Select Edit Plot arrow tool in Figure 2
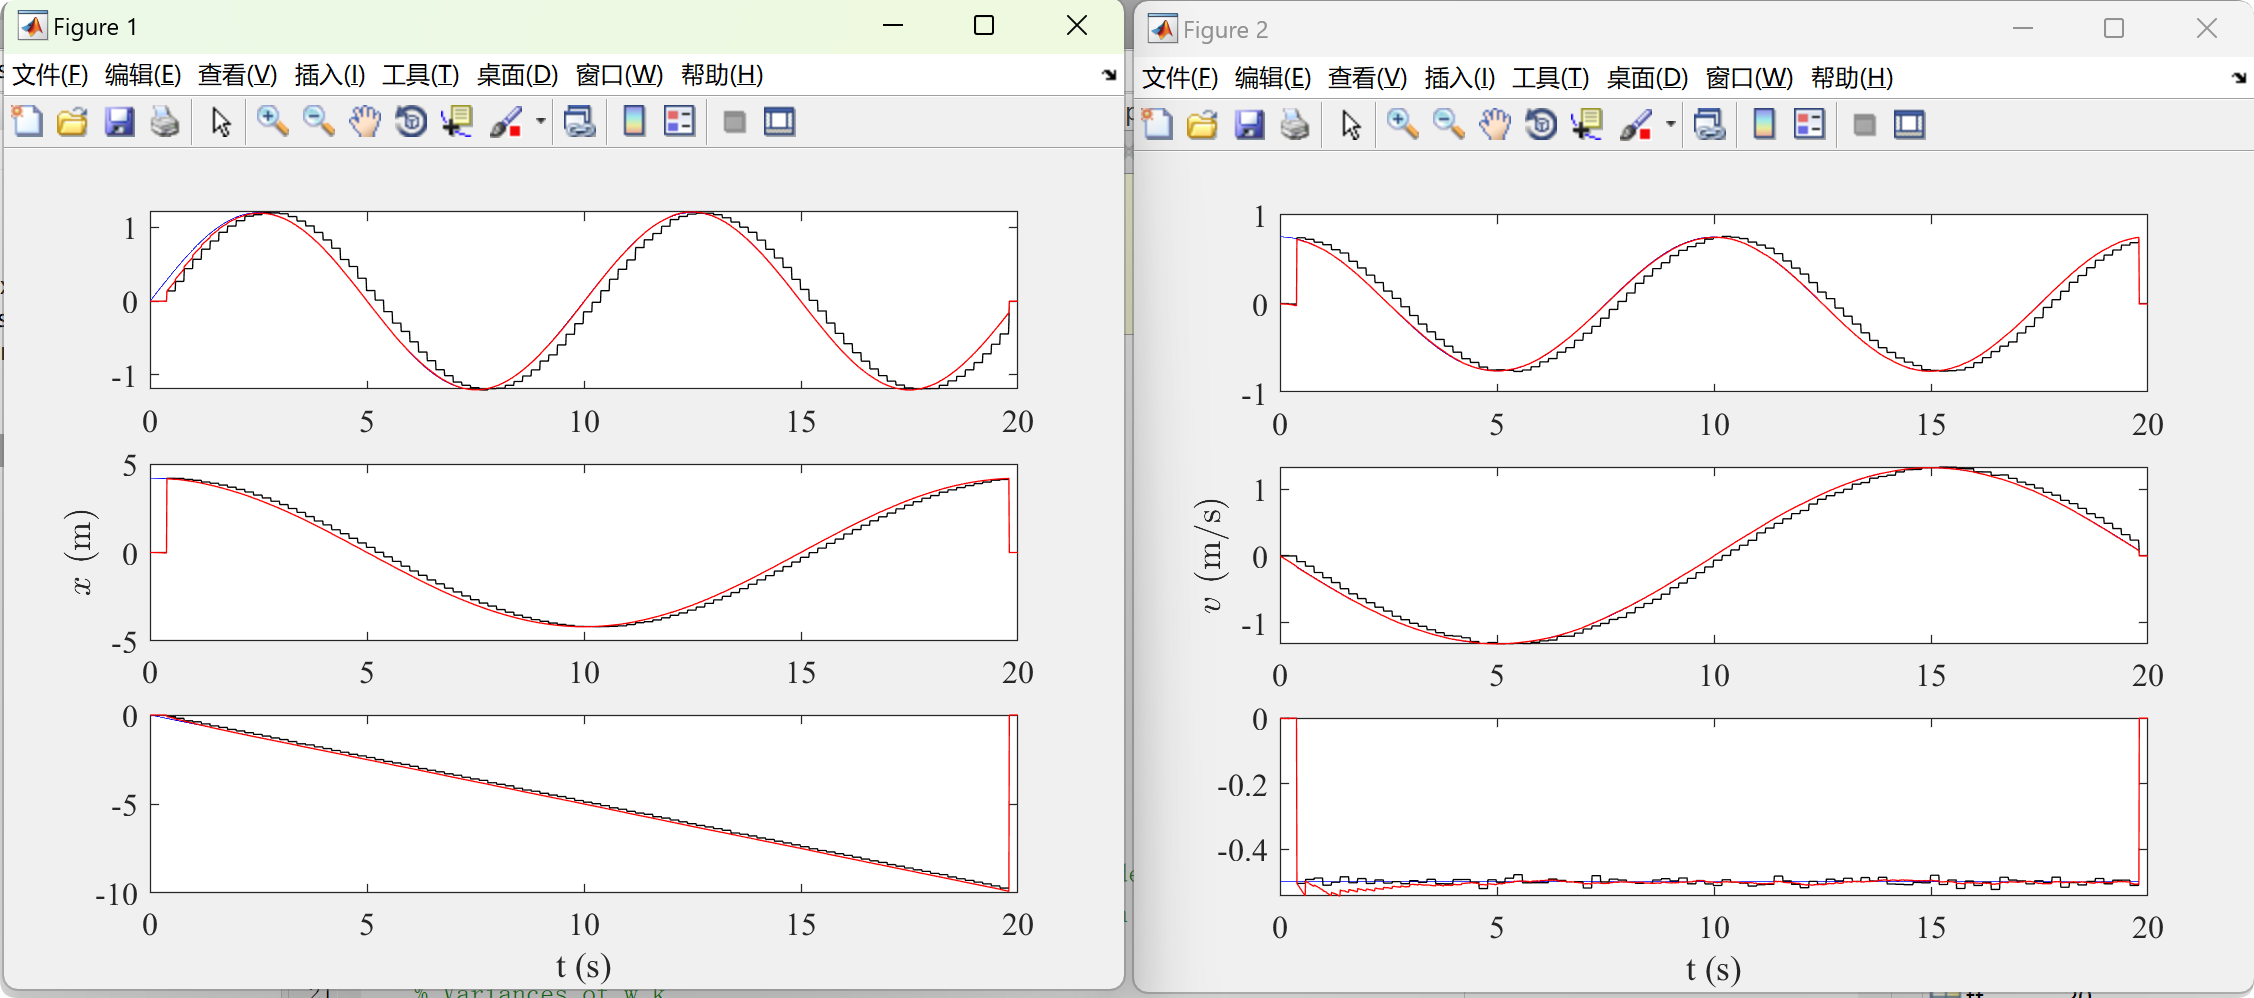This screenshot has width=2254, height=998. (x=1351, y=125)
